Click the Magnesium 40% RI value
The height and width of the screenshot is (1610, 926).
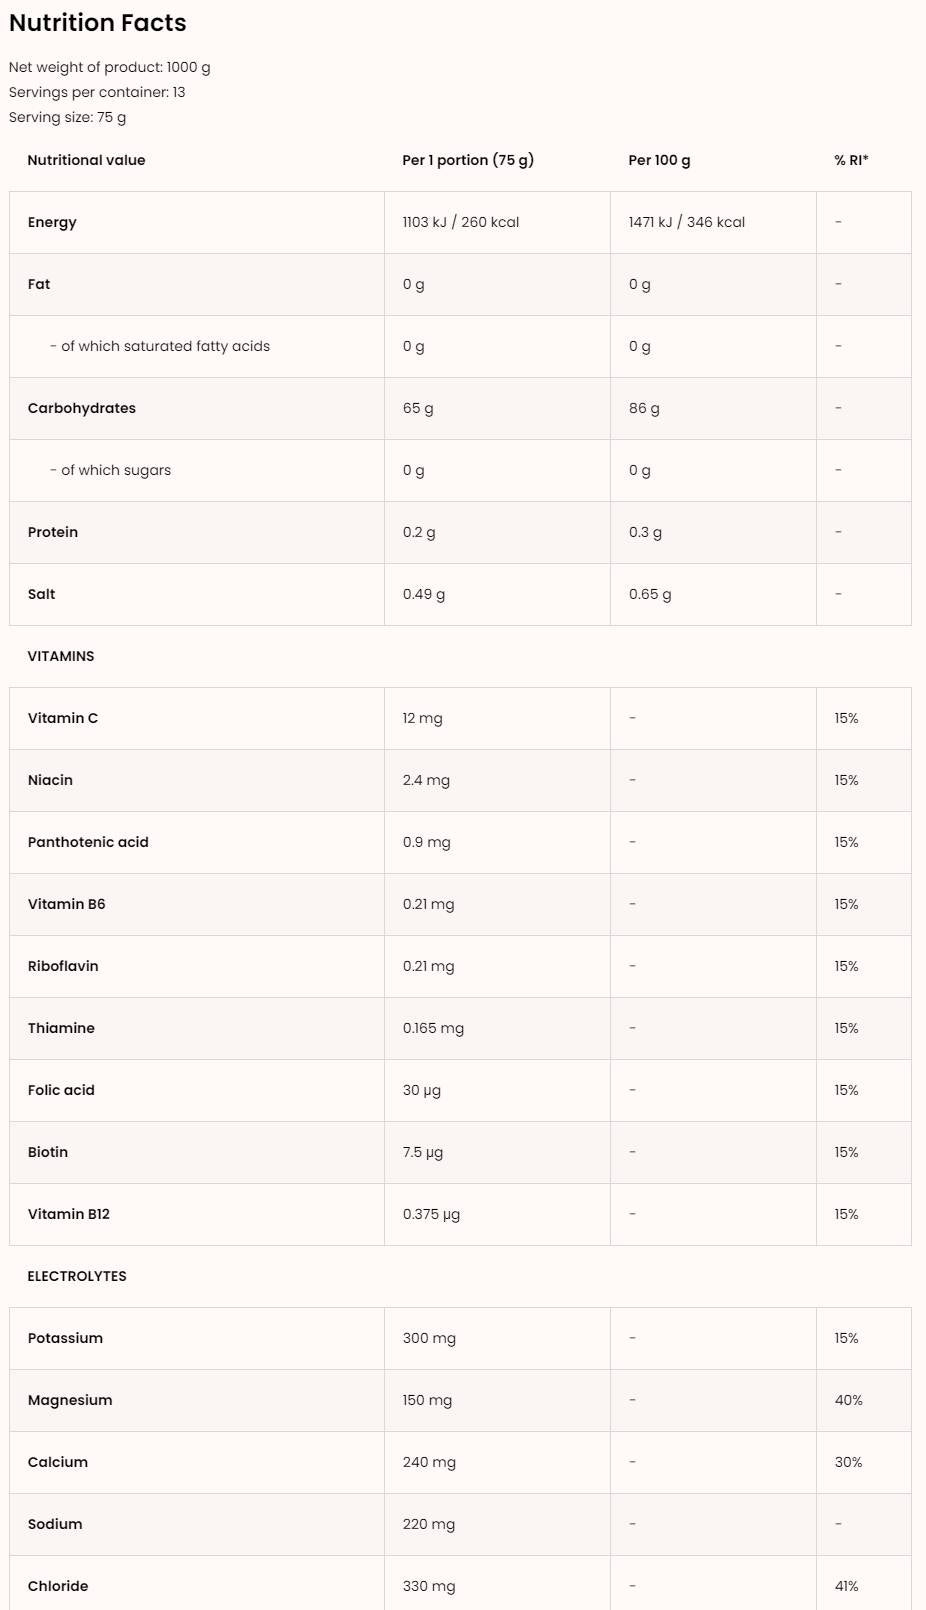848,1400
